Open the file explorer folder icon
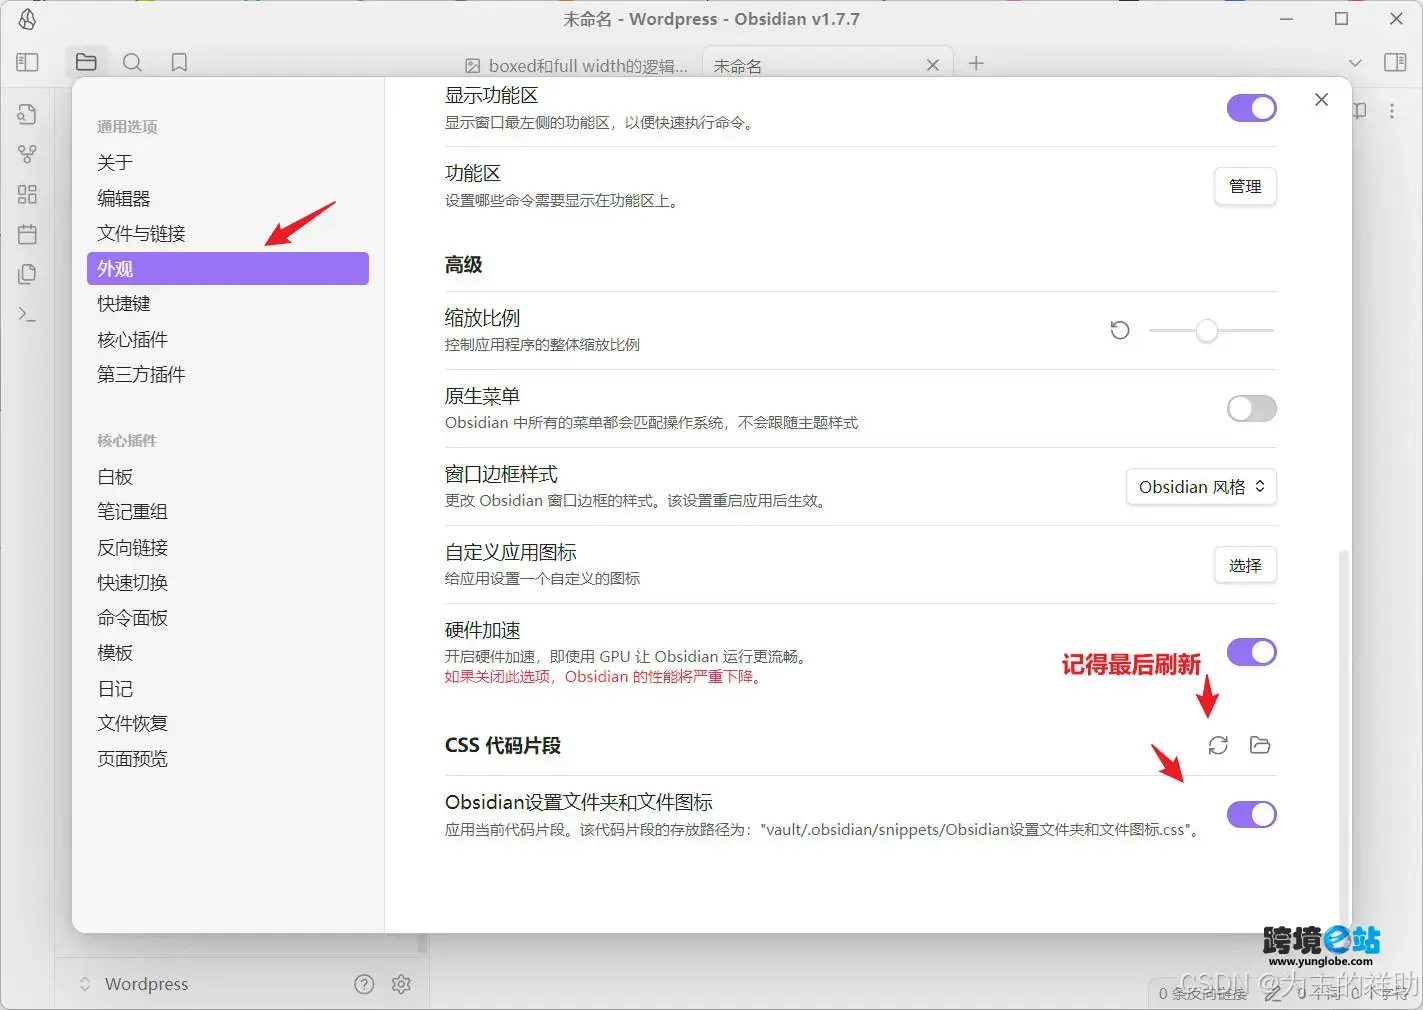1423x1010 pixels. (86, 62)
